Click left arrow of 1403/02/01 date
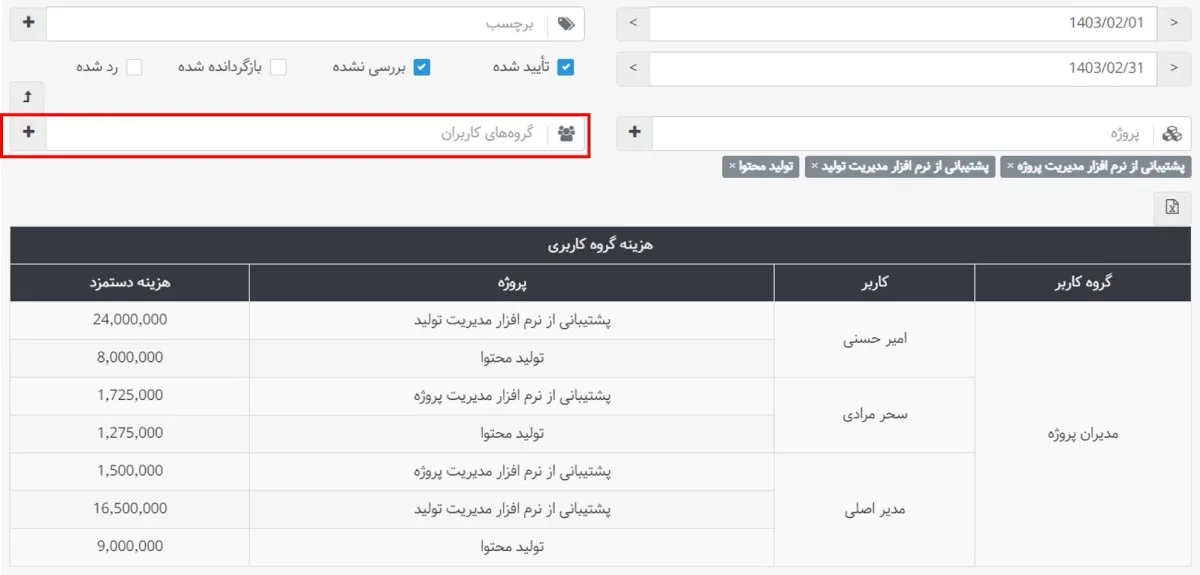 [633, 24]
